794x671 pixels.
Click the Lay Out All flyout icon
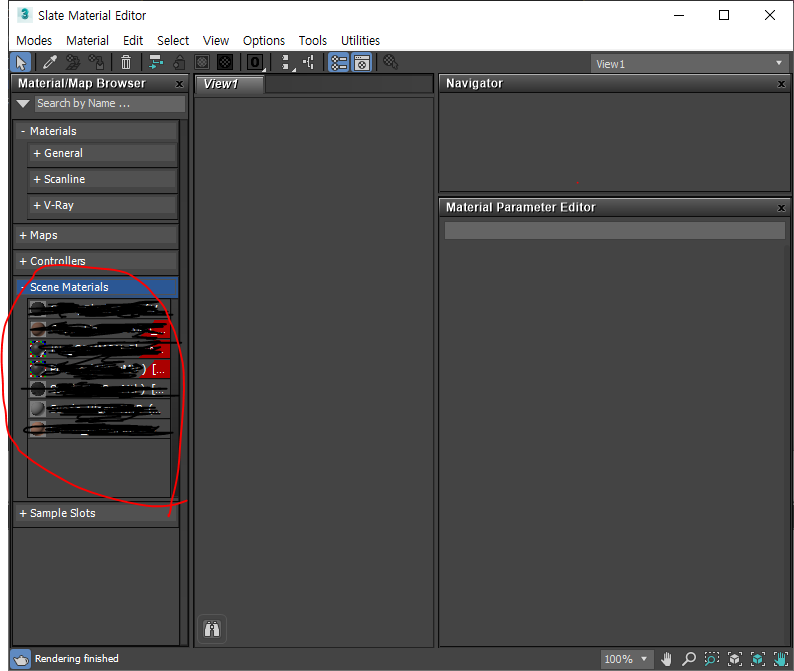pyautogui.click(x=287, y=63)
